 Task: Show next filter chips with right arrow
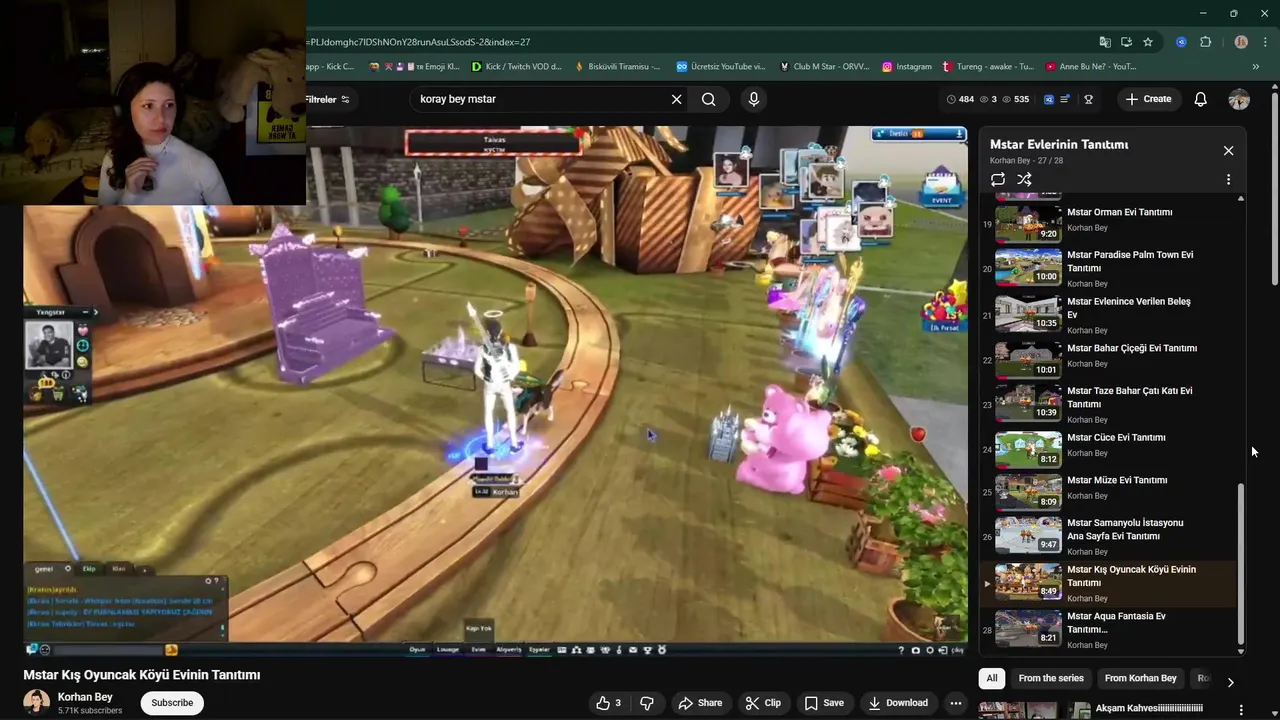click(1230, 682)
